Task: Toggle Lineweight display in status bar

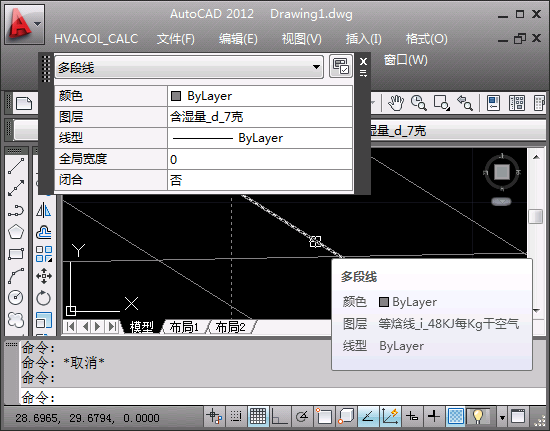Action: coord(434,416)
